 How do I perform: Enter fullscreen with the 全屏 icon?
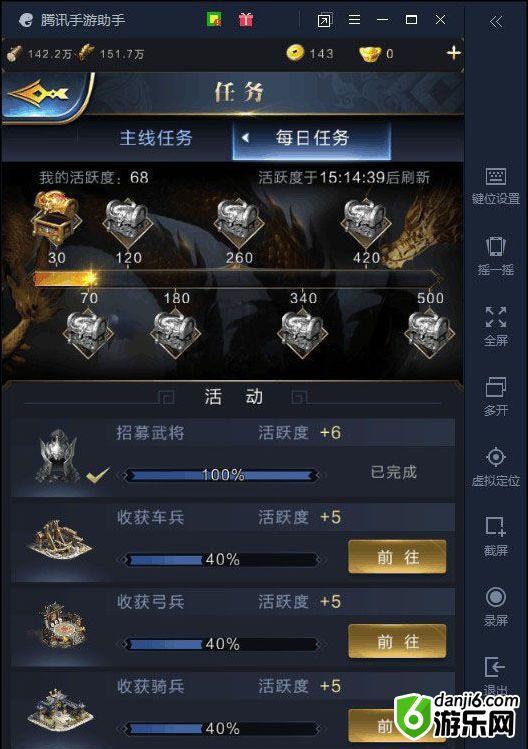pos(496,317)
